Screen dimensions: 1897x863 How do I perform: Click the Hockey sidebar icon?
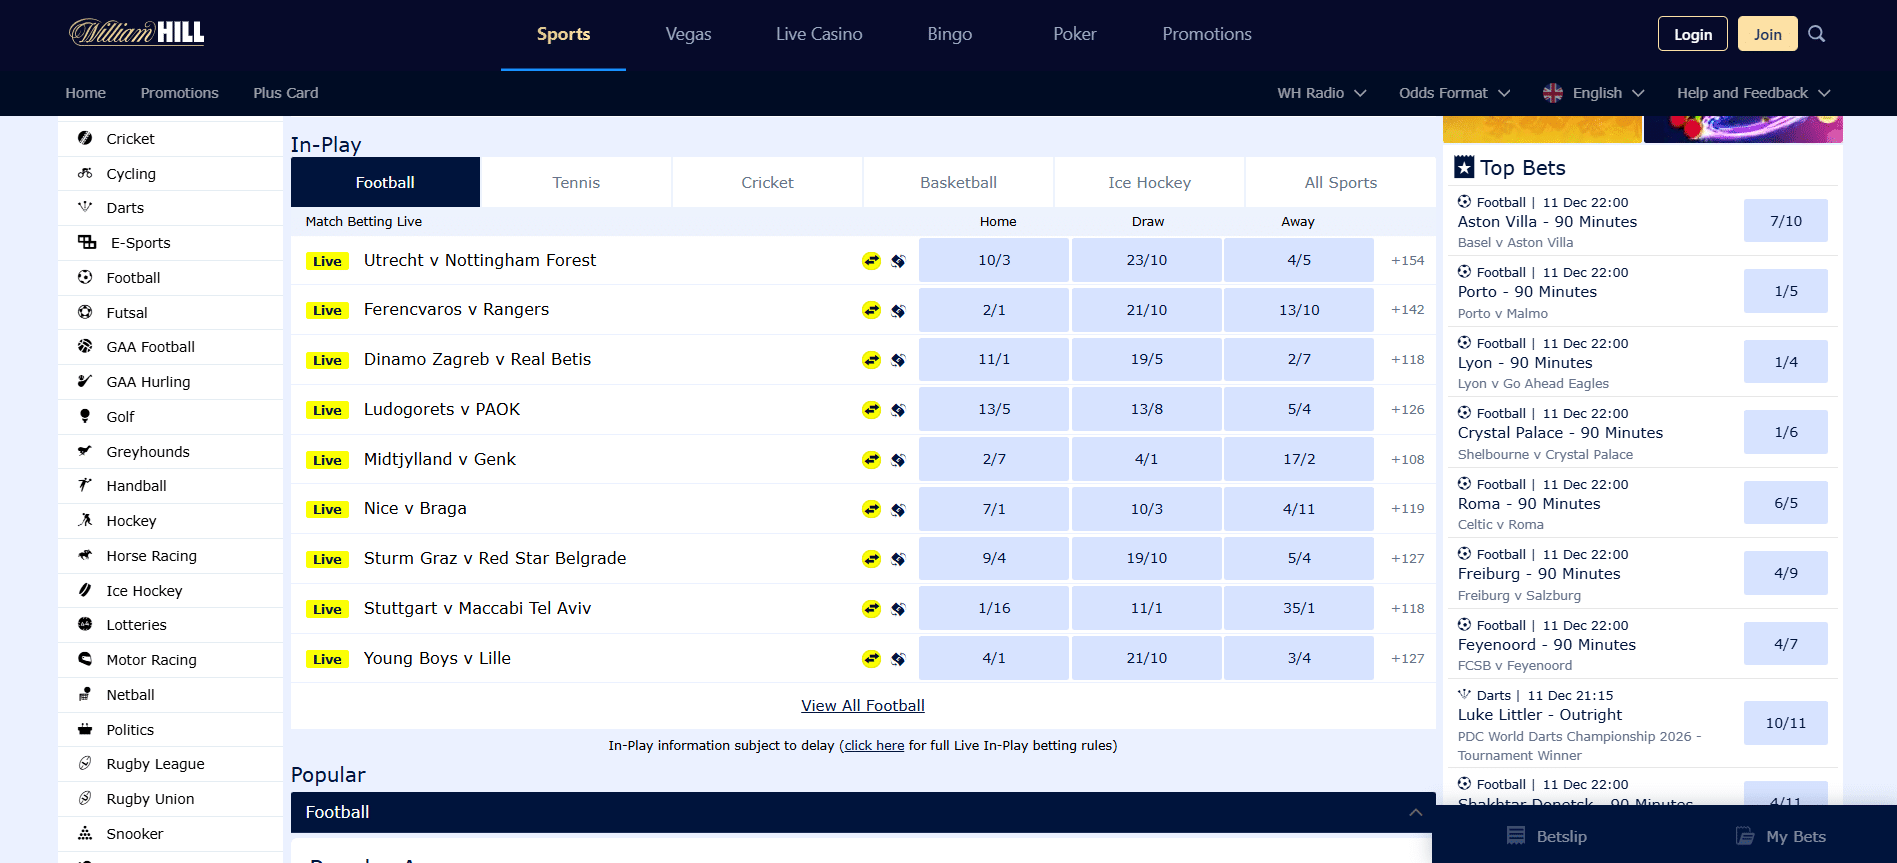(85, 520)
